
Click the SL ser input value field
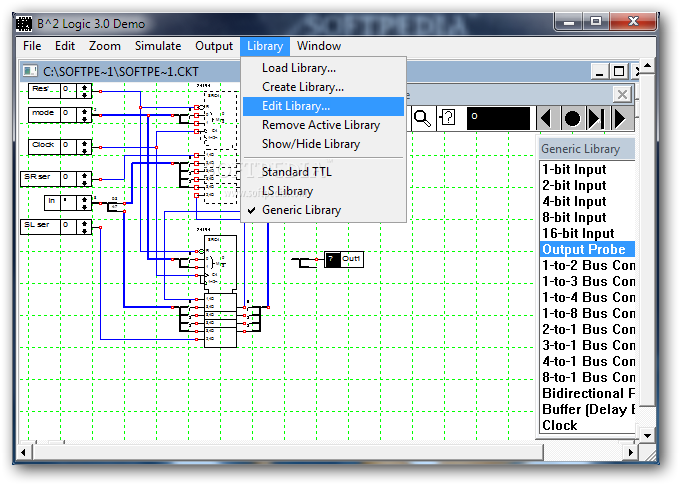click(x=68, y=227)
